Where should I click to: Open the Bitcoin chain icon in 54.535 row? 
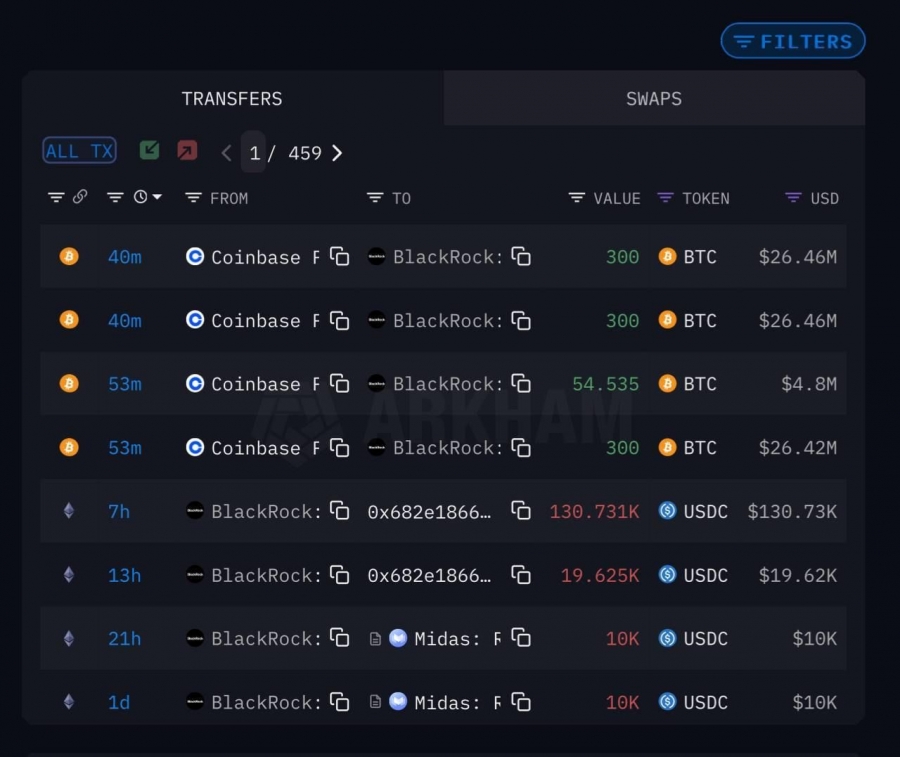coord(69,383)
